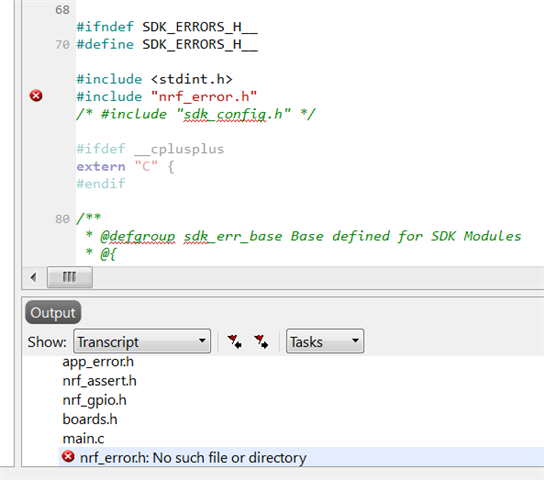Screen dimensions: 544x480
Task: Click the red error marker in editor gutter
Action: [x=36, y=95]
